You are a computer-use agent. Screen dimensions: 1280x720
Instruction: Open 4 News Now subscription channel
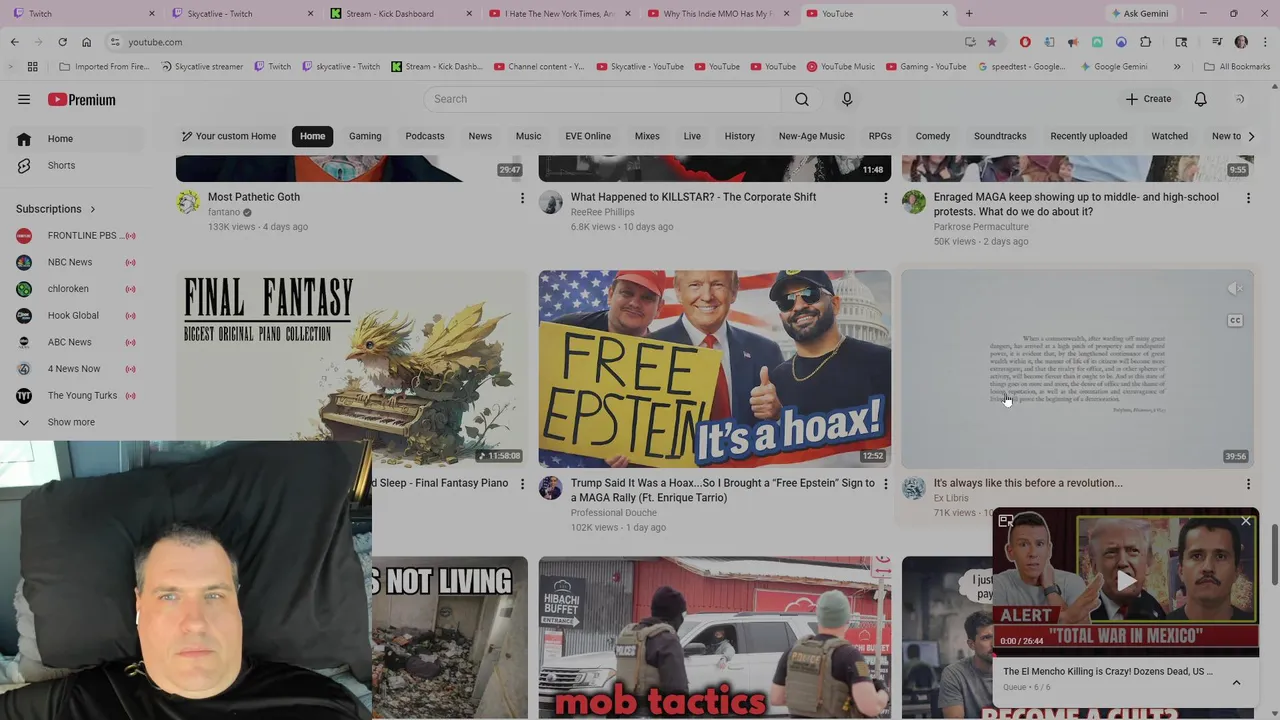pos(77,369)
